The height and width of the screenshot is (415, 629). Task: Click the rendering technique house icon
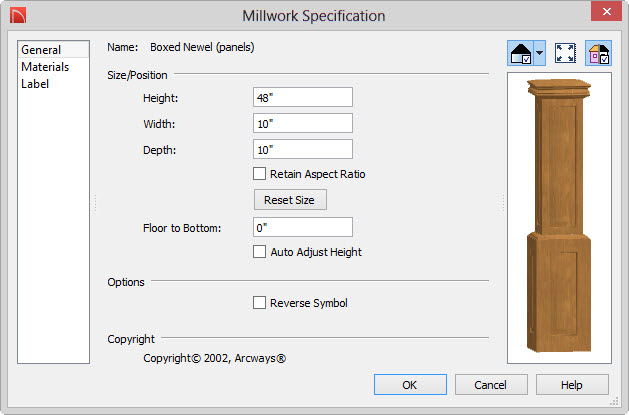(x=521, y=53)
